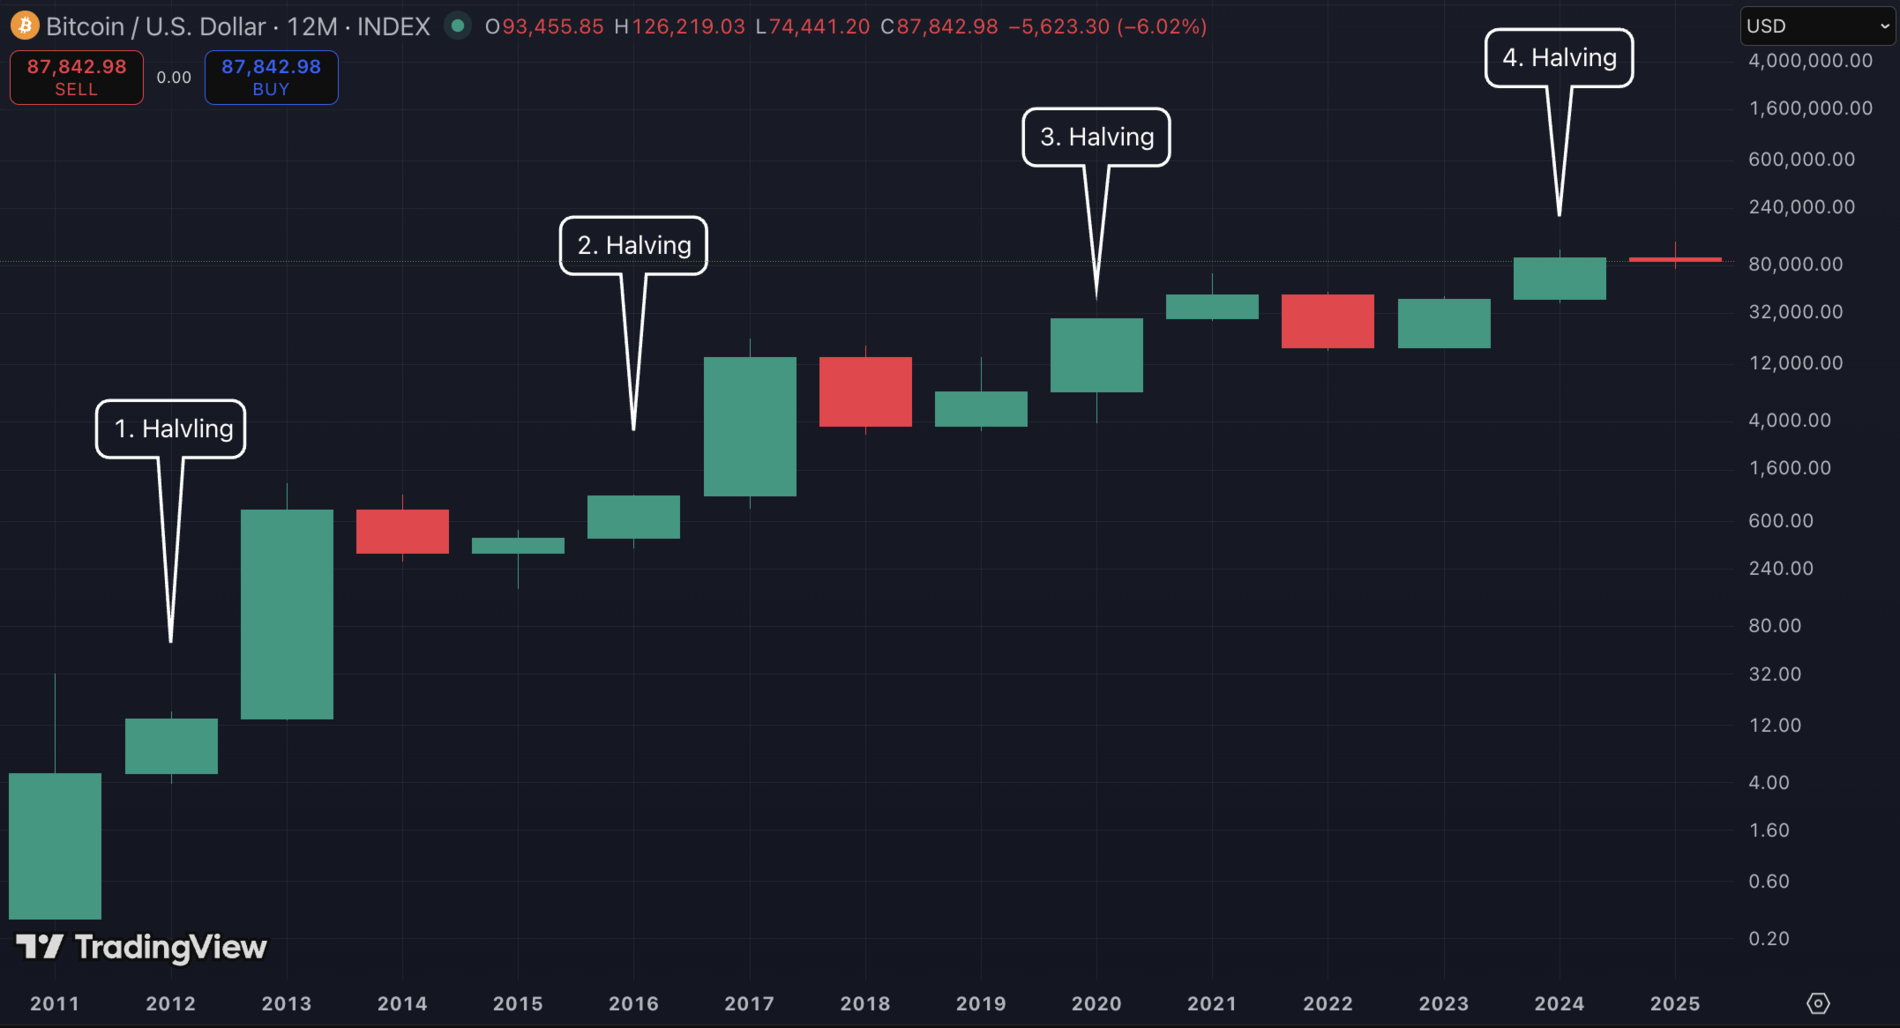
Task: Click the "3. Halving" annotation label
Action: (1096, 137)
